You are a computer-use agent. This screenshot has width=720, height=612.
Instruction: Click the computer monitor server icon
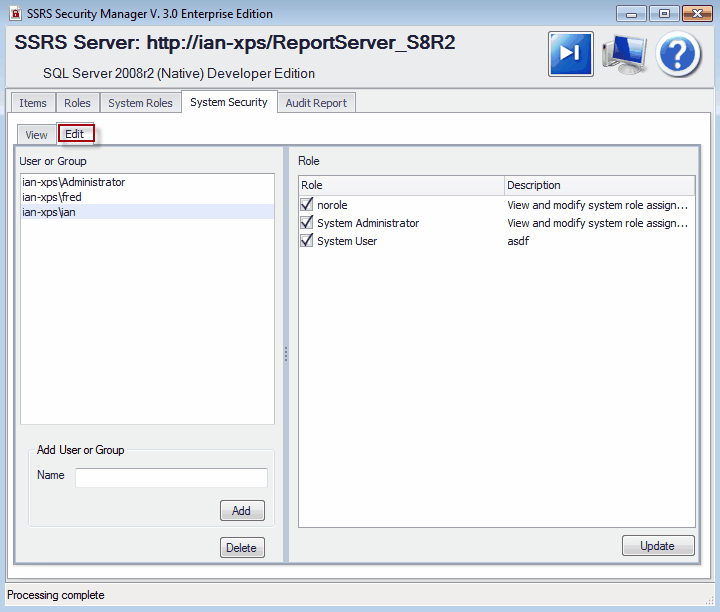point(624,54)
